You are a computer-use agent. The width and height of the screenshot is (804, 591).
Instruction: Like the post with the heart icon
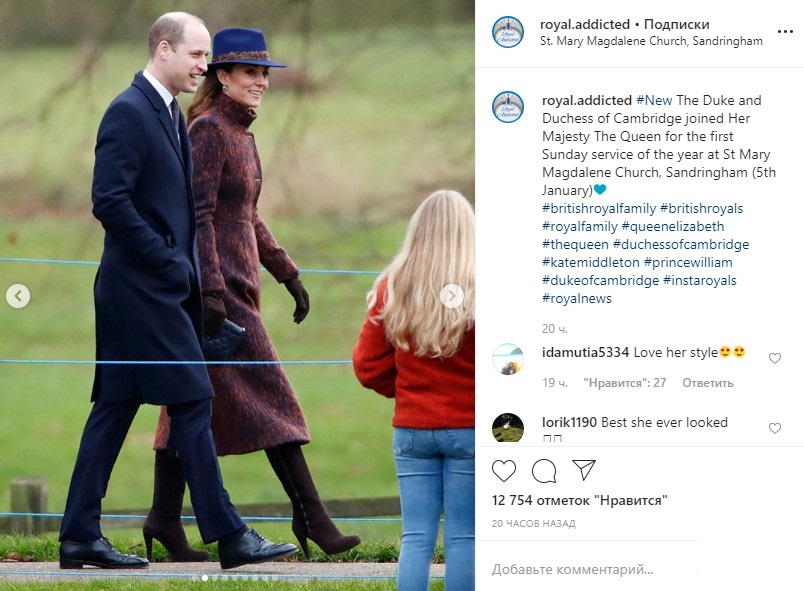click(x=504, y=471)
